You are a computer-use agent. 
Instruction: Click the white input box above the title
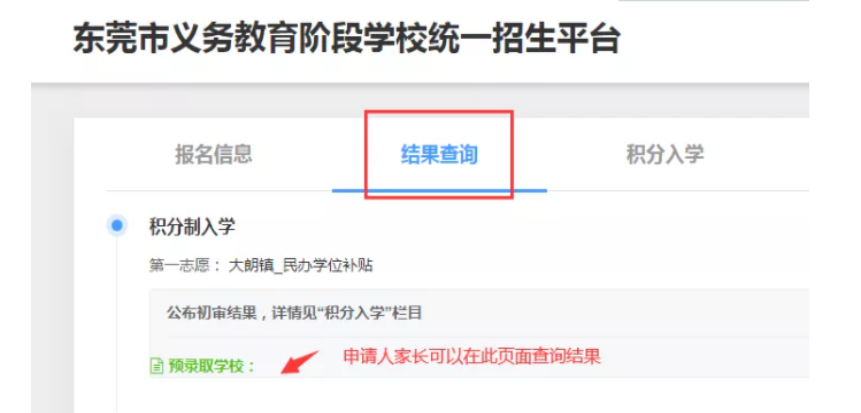tap(714, 2)
